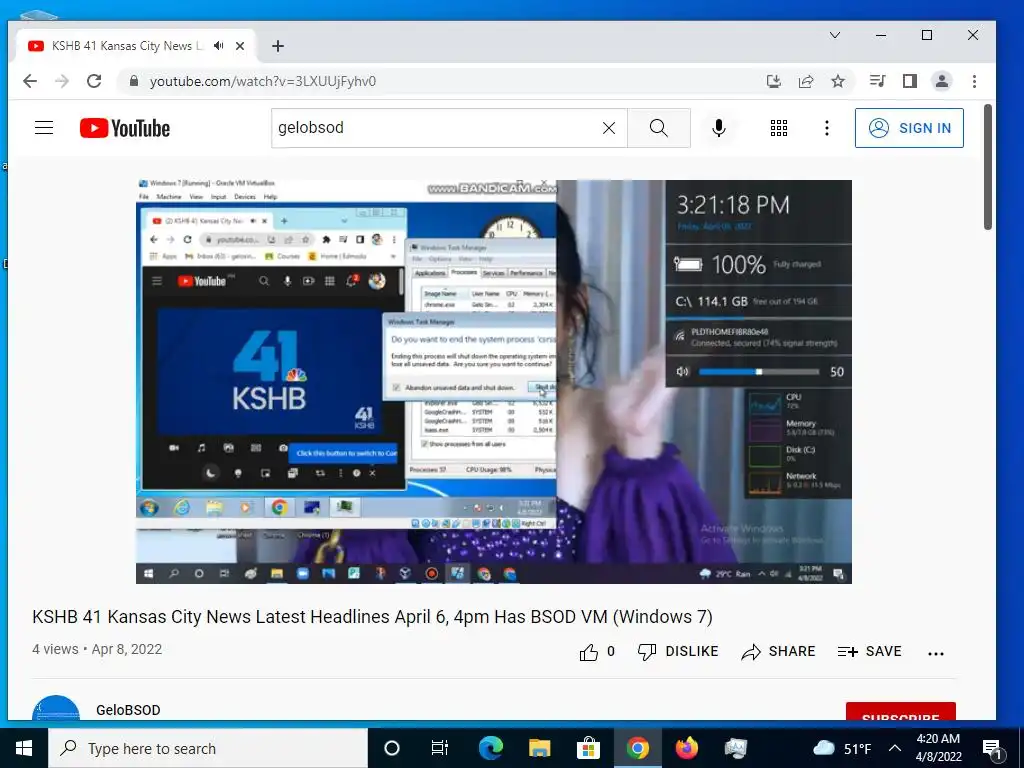This screenshot has width=1024, height=768.
Task: Open YouTube settings three-dot menu
Action: (x=827, y=128)
